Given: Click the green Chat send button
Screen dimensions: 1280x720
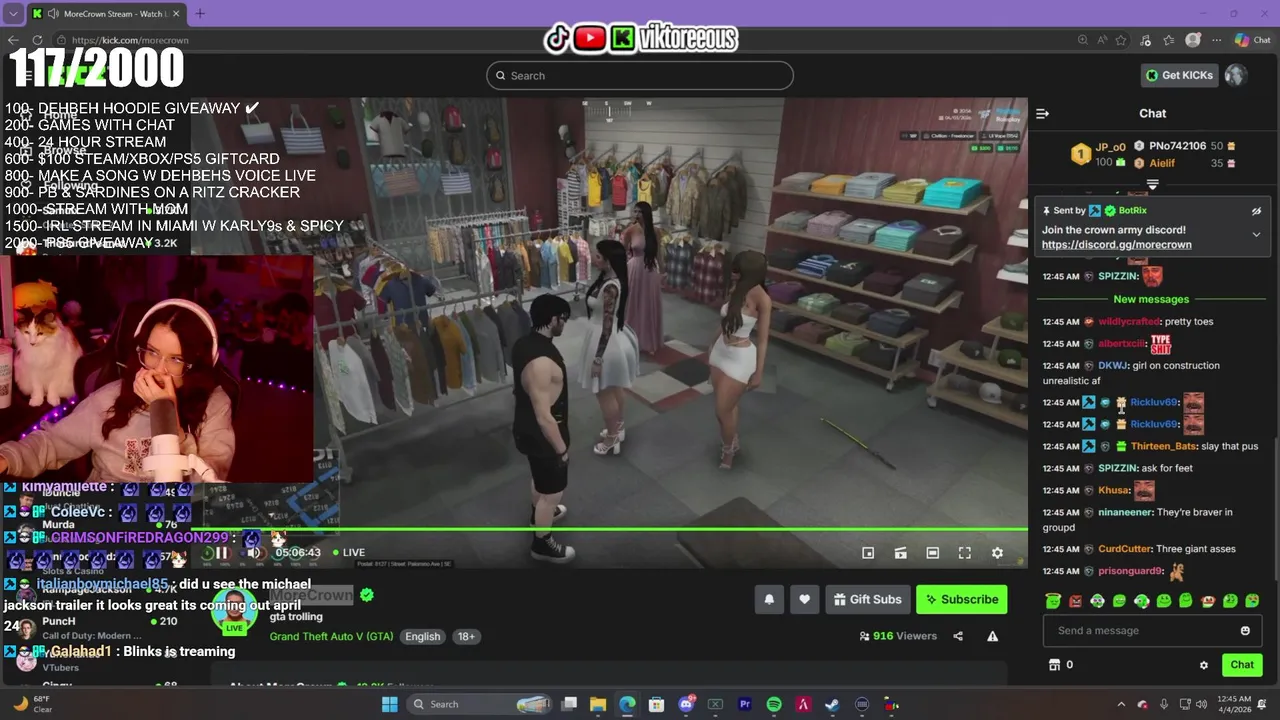Looking at the screenshot, I should pos(1242,665).
